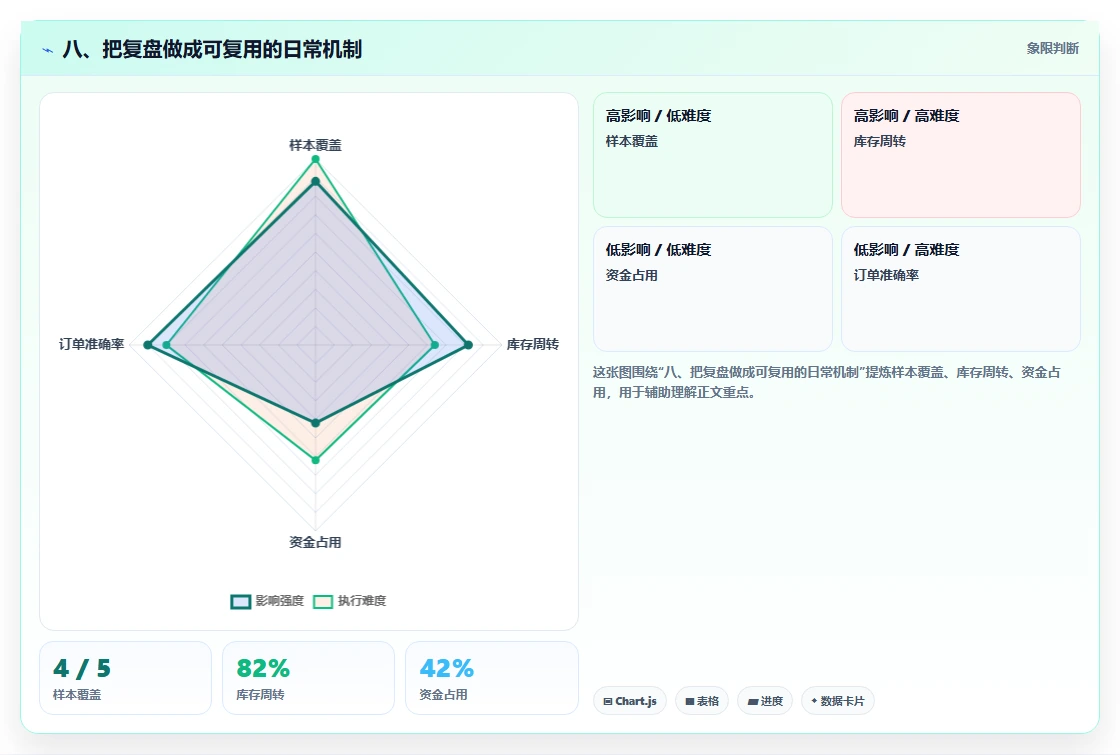Click the Chart.js tag chip
Viewport: 1120px width, 755px height.
pos(630,701)
